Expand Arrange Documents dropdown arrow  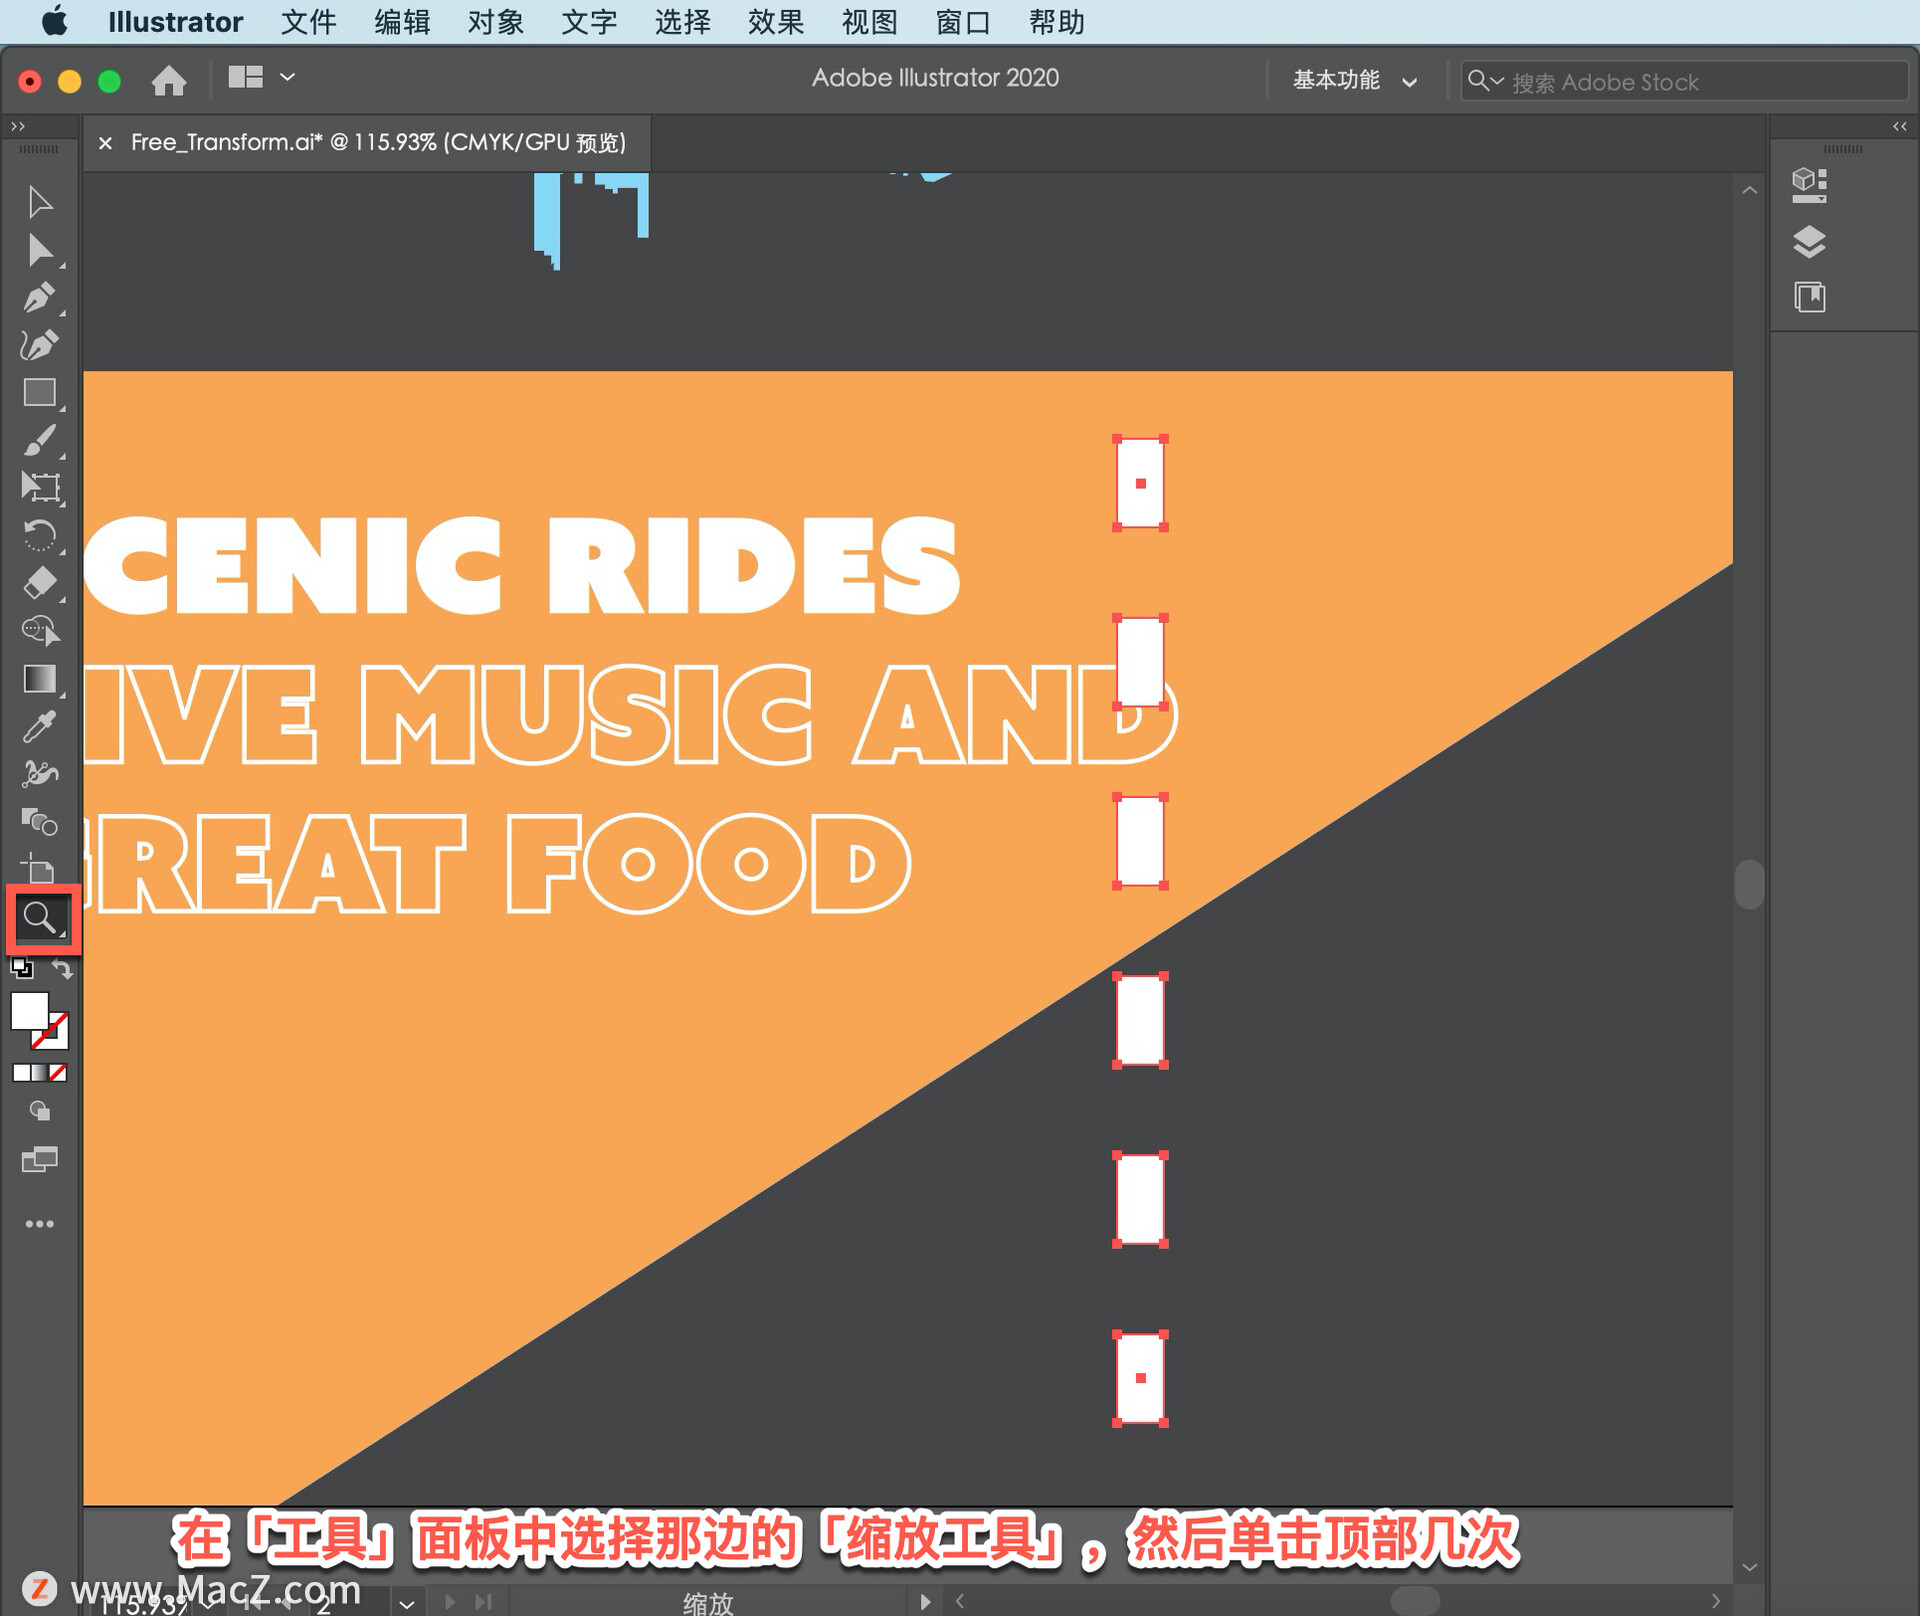(288, 77)
